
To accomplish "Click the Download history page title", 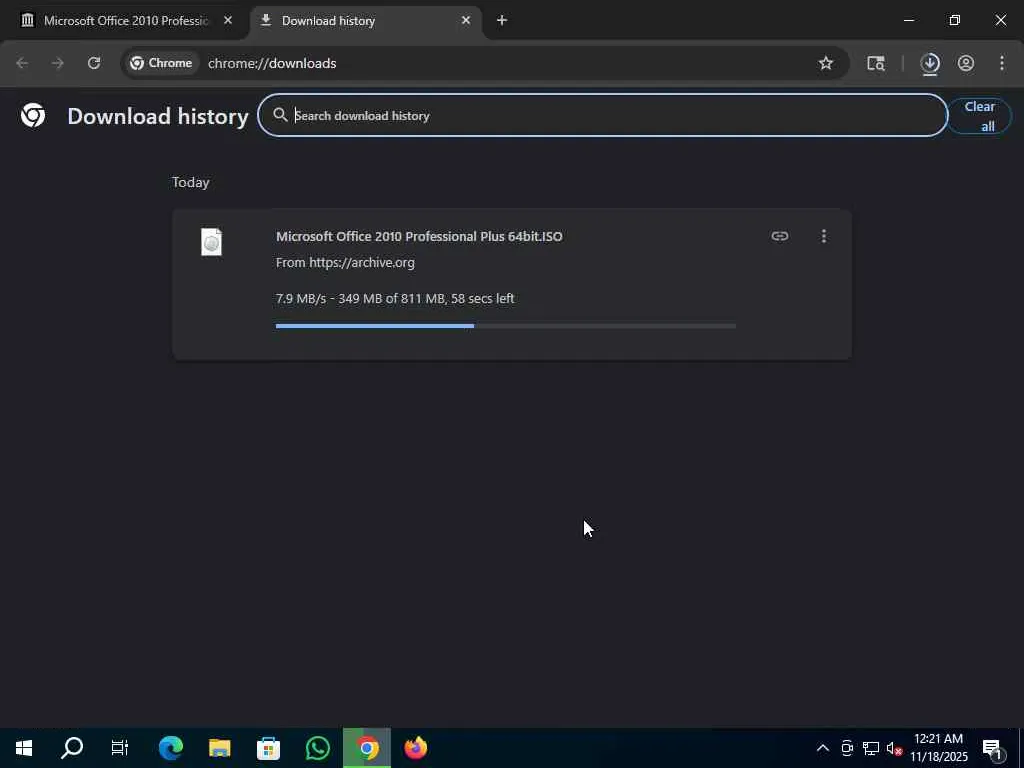I will 158,116.
